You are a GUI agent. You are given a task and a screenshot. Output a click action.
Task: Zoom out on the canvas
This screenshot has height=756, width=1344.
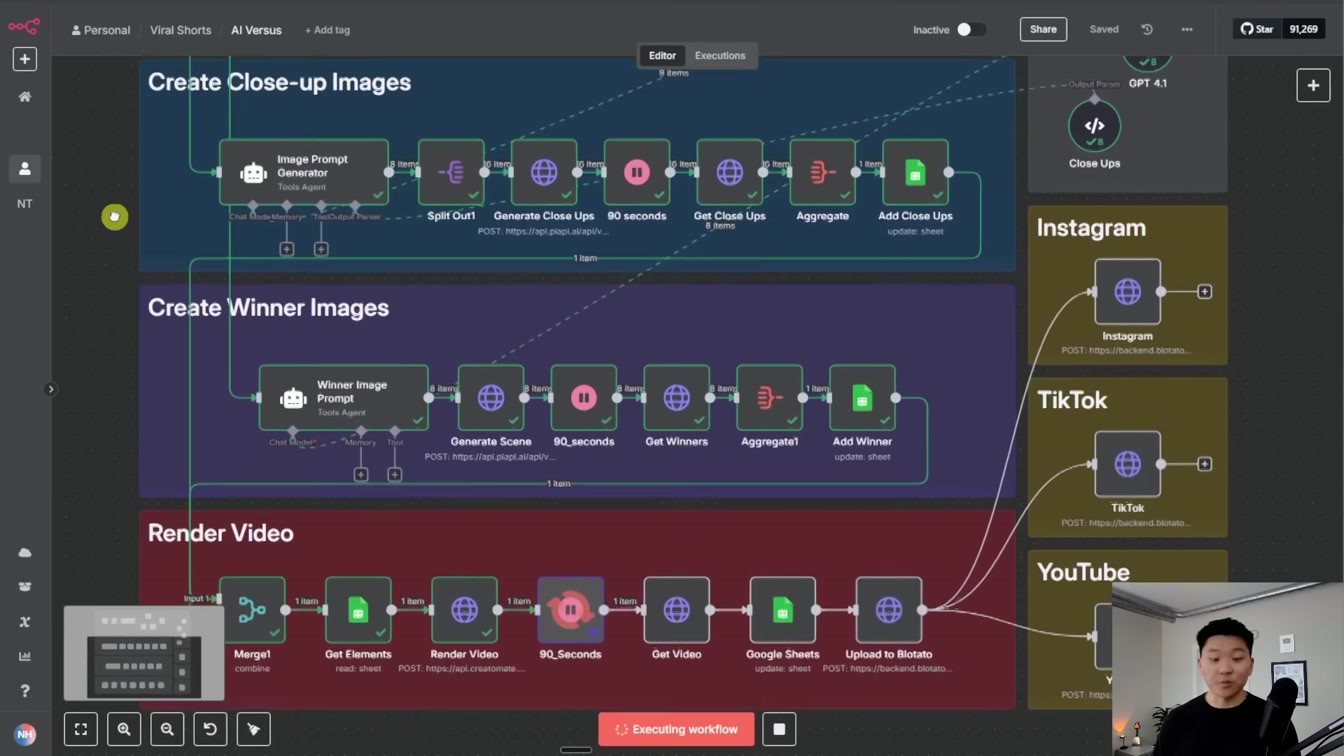pos(167,729)
